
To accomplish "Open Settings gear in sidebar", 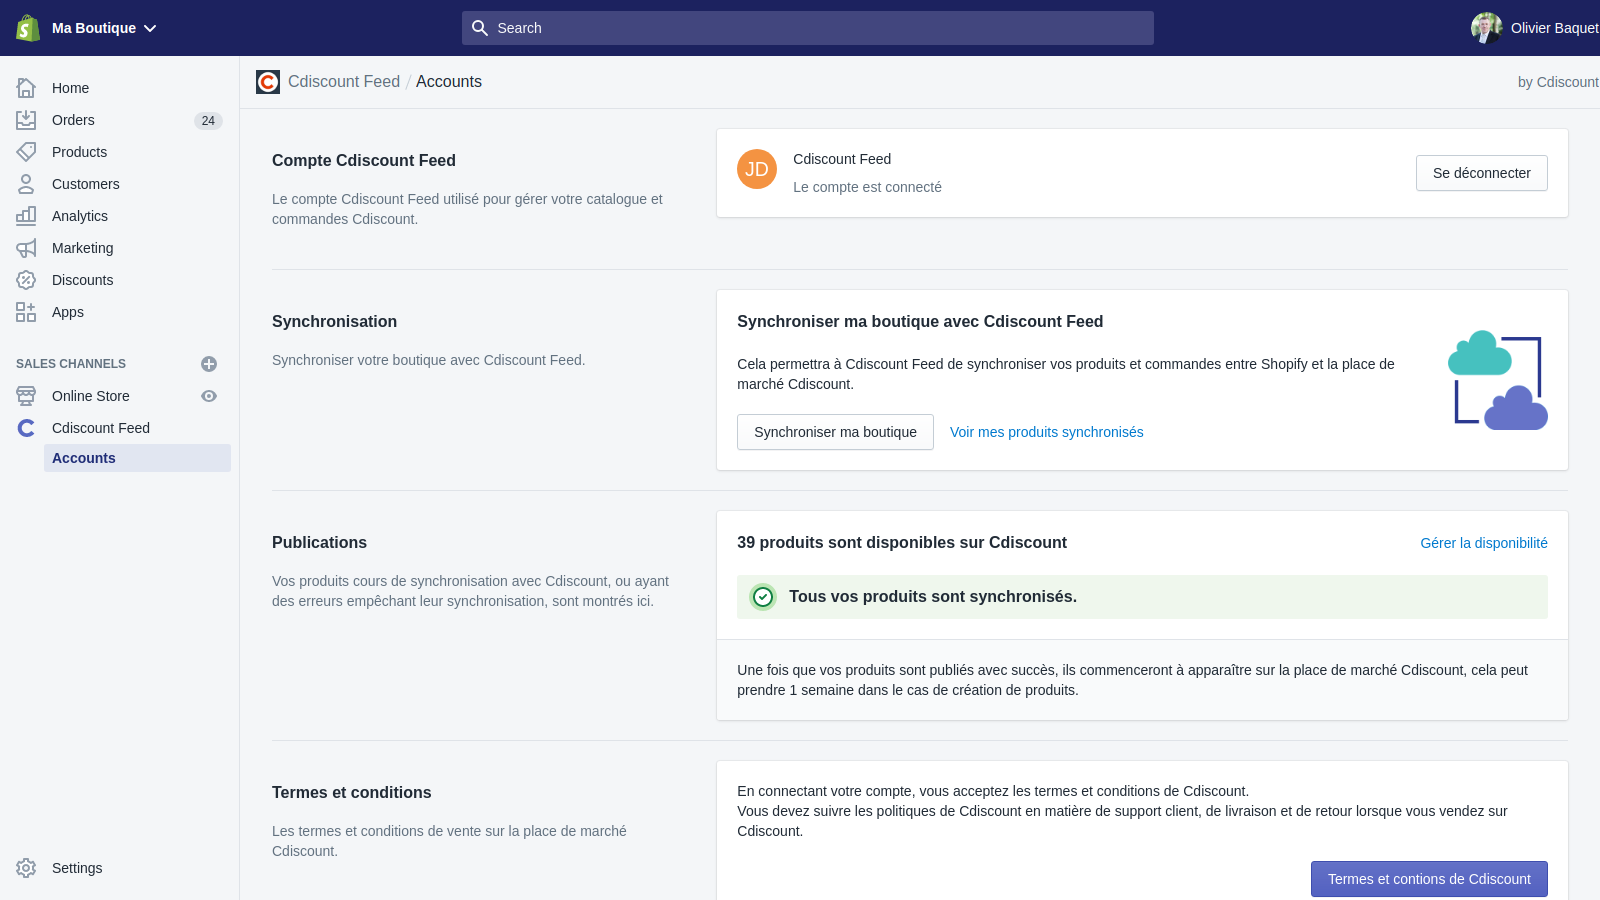I will [26, 868].
